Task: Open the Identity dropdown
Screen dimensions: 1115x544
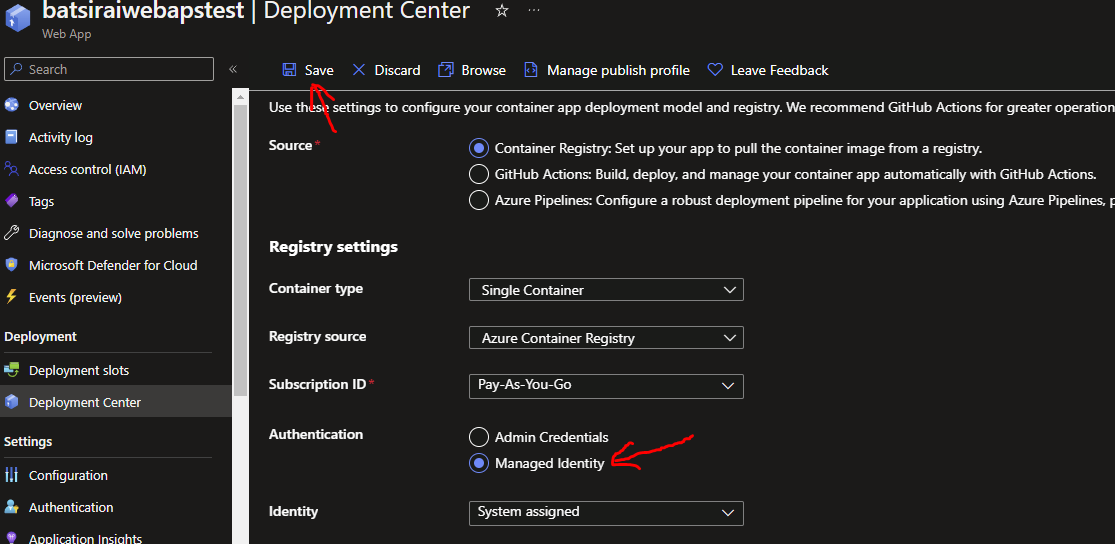Action: (x=607, y=513)
